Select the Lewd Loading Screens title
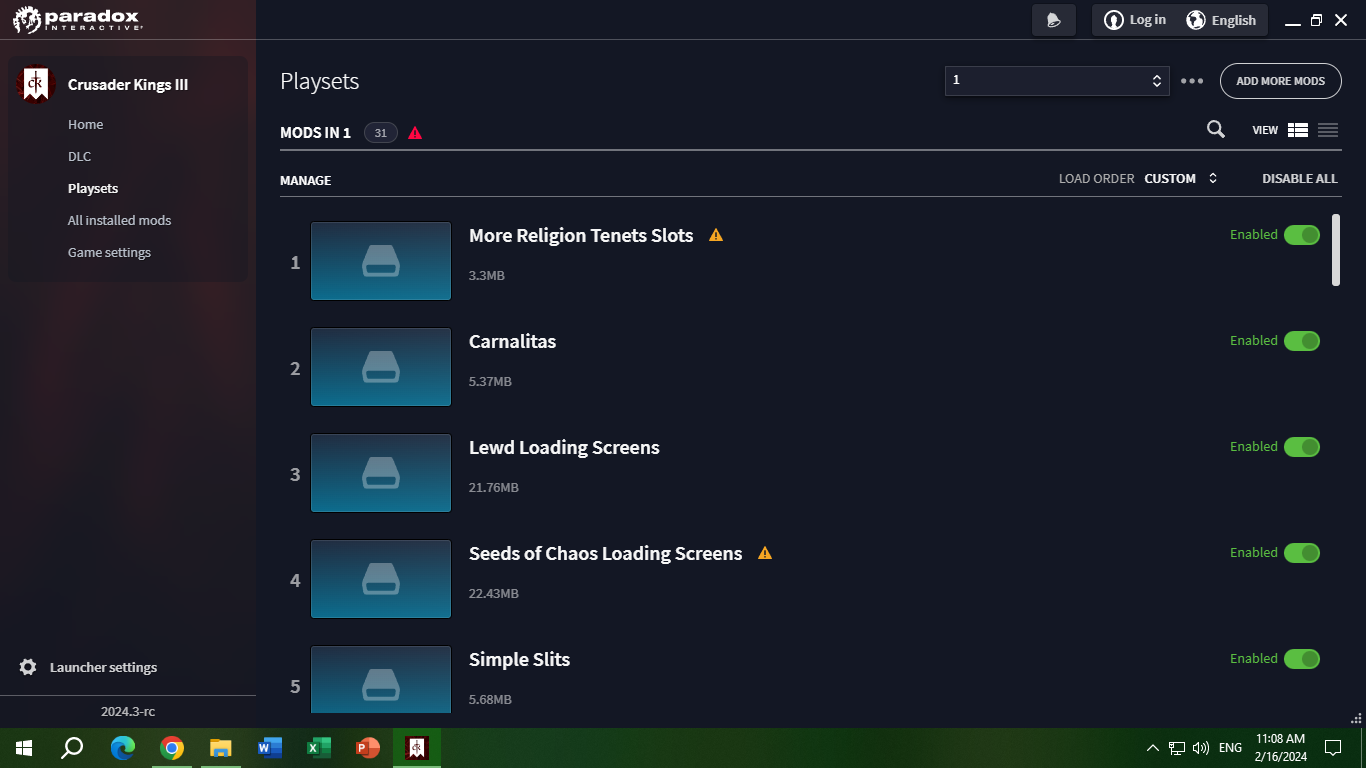The height and width of the screenshot is (768, 1366). pyautogui.click(x=564, y=448)
